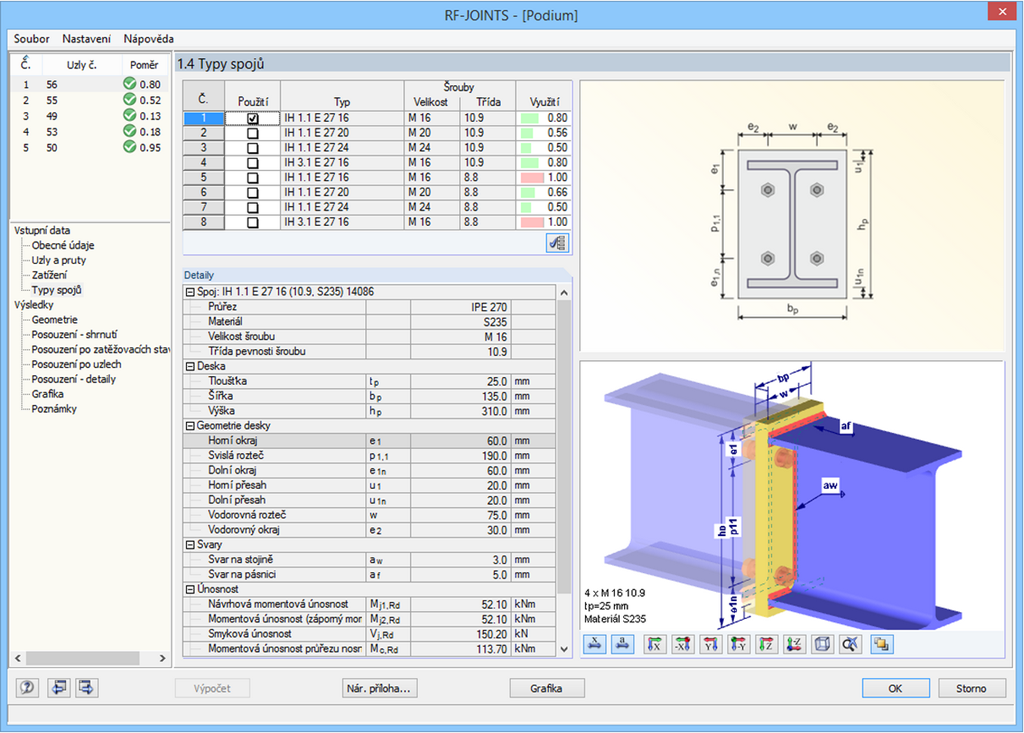The height and width of the screenshot is (733, 1024).
Task: Select Zatížení in navigator
Action: (x=49, y=275)
